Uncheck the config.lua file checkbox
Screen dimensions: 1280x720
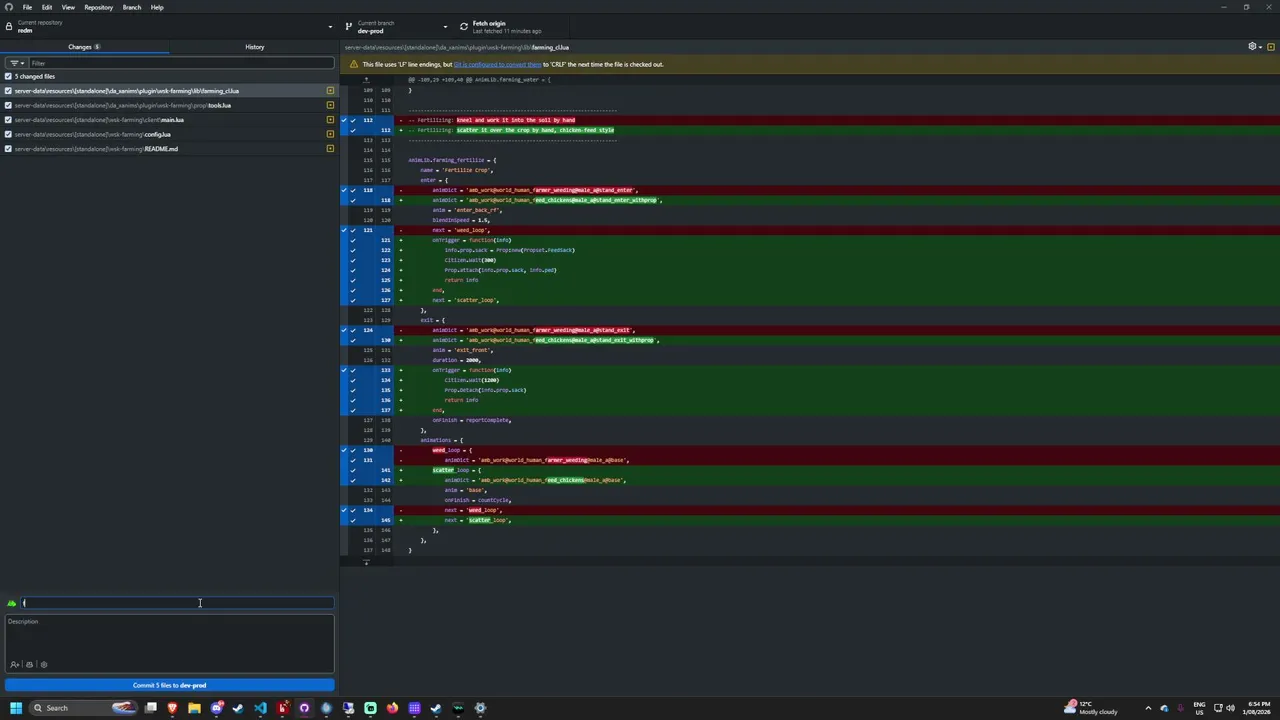[8, 134]
